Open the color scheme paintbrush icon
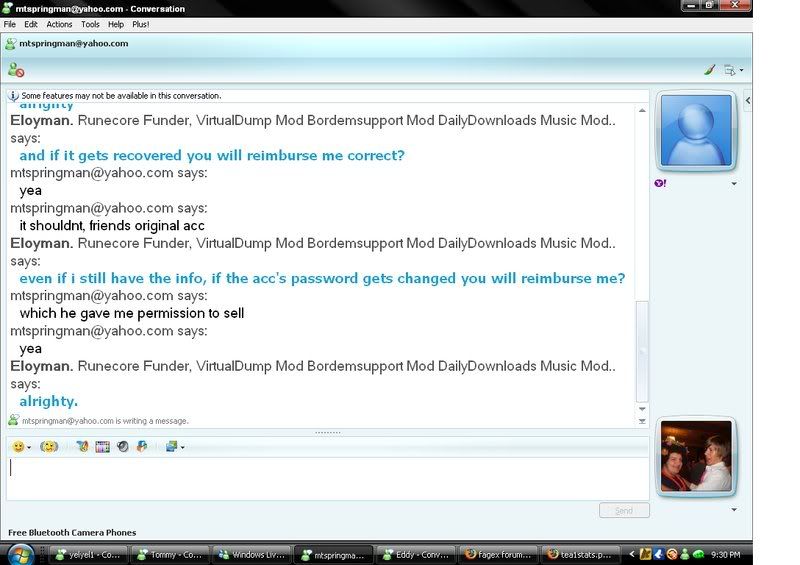The height and width of the screenshot is (565, 800). coord(709,70)
